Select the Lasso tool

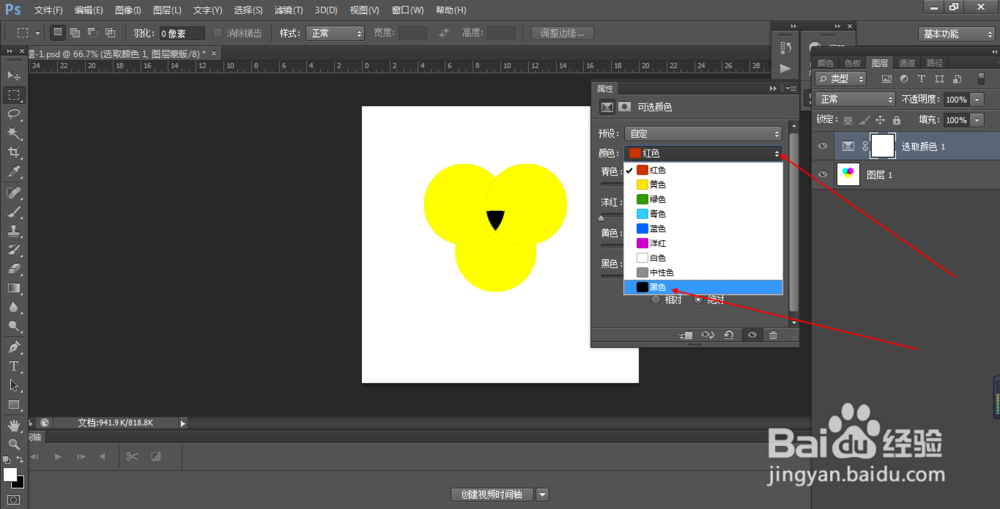coord(13,114)
